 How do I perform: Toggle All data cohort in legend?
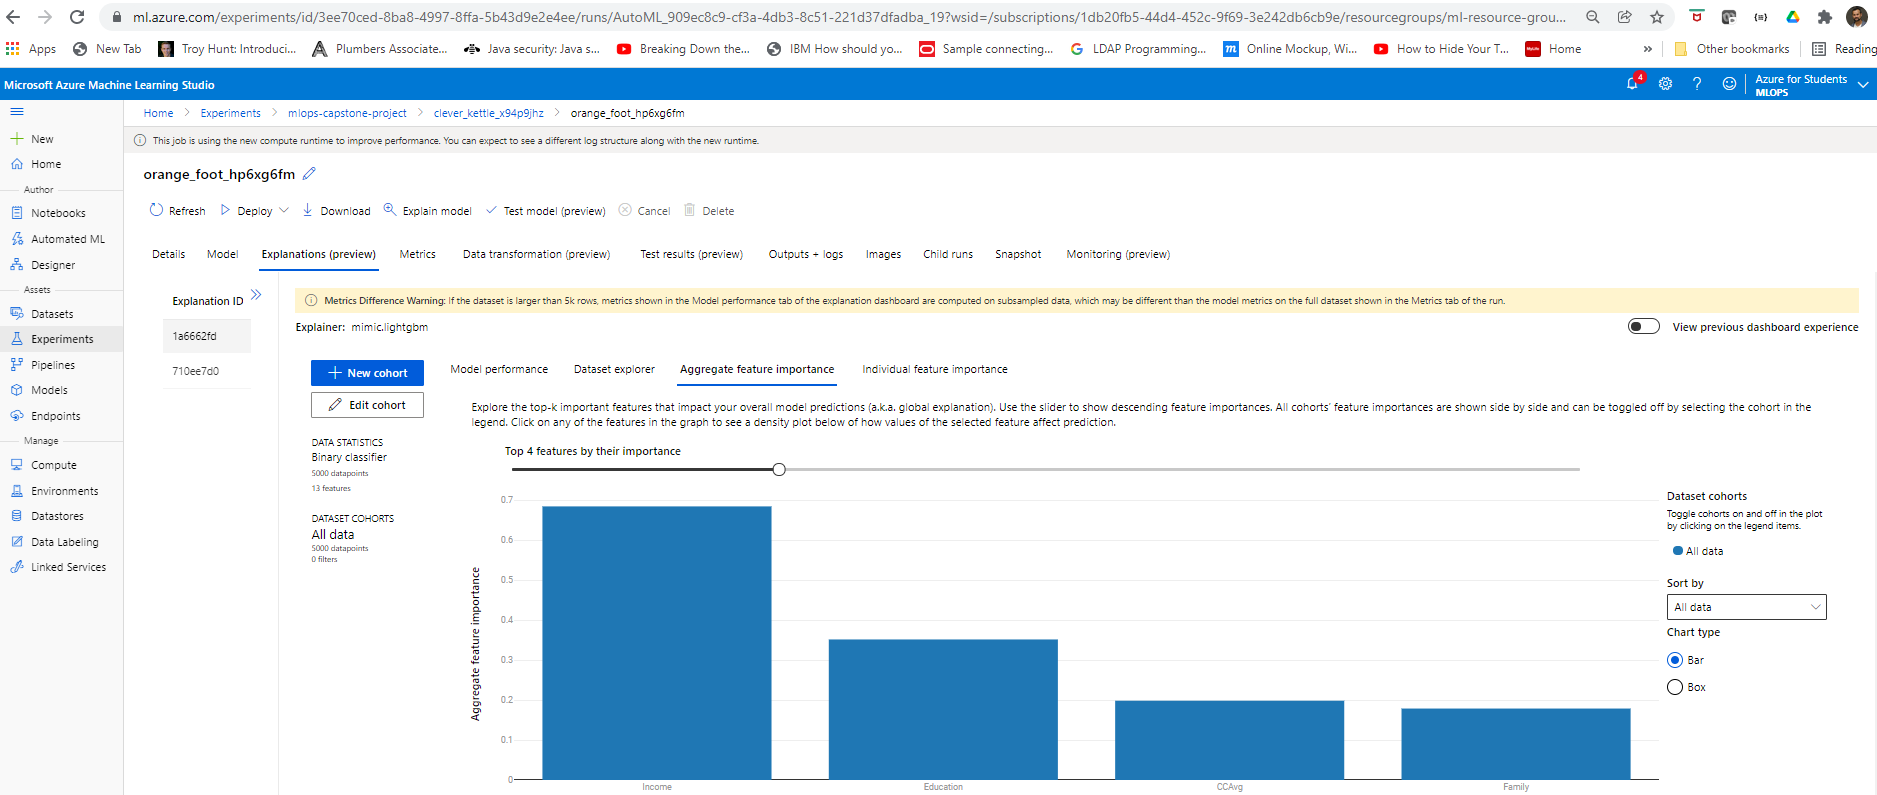point(1698,551)
